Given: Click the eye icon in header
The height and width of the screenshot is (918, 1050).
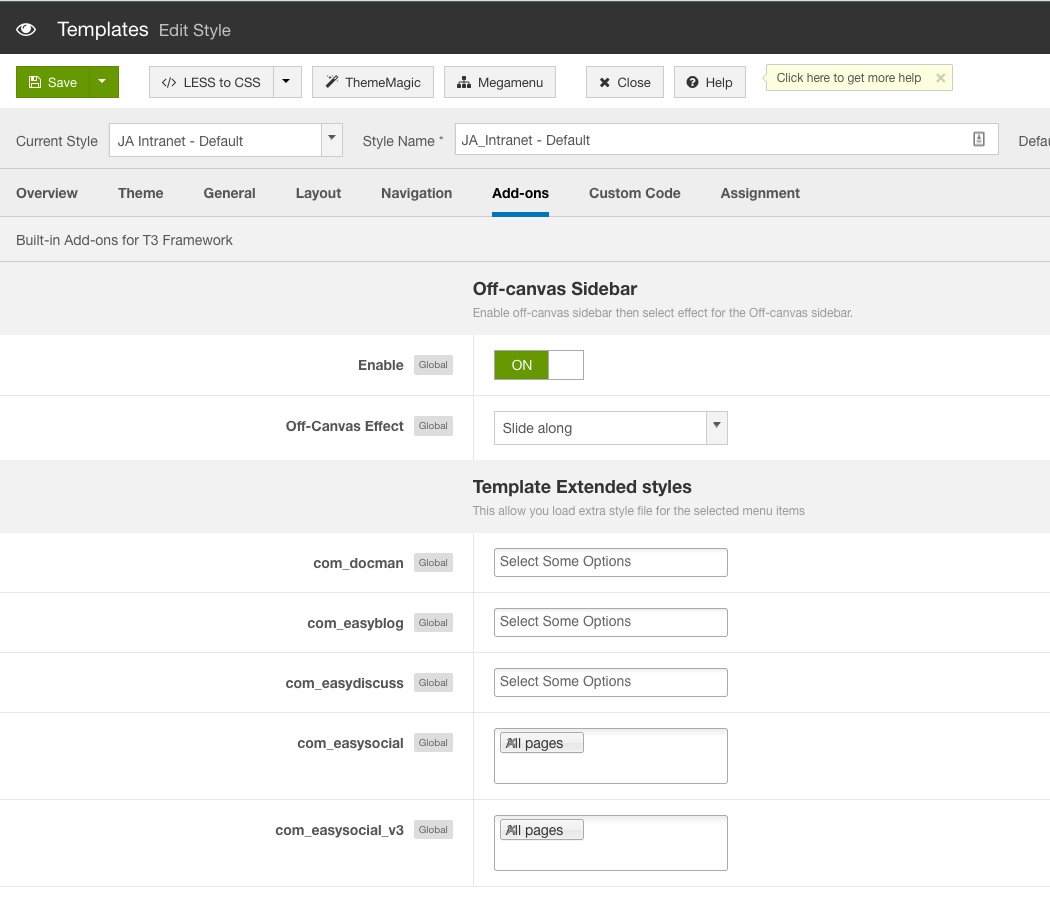Looking at the screenshot, I should click(26, 30).
